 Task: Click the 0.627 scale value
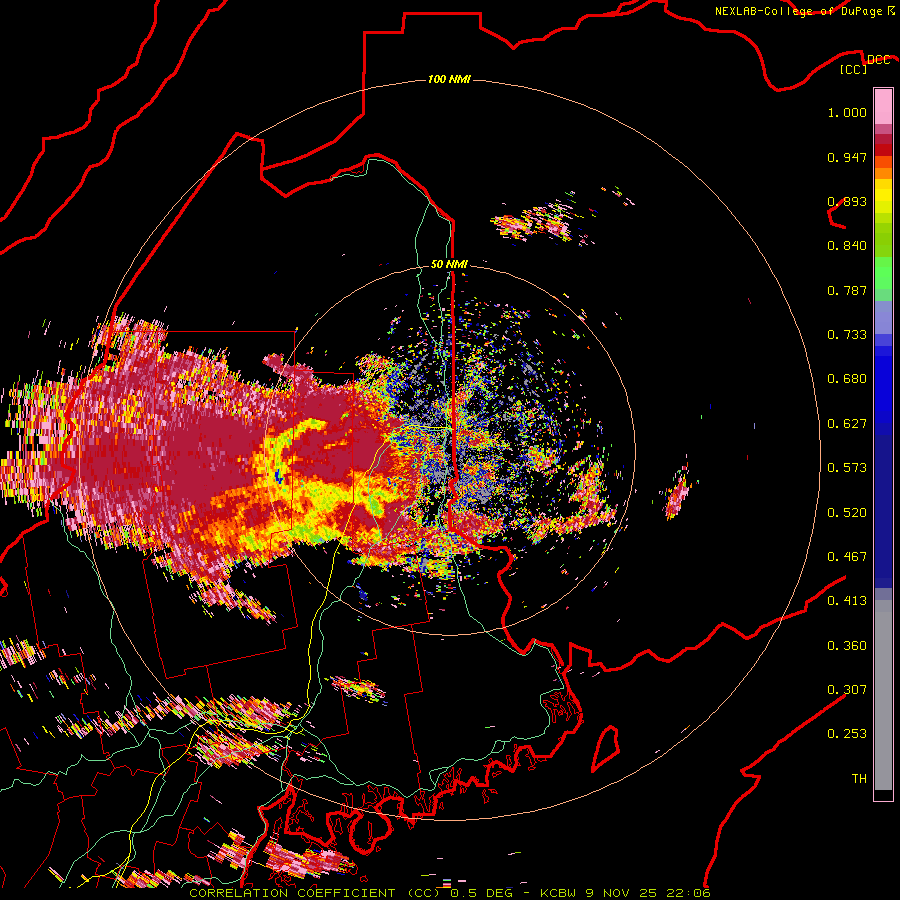847,424
